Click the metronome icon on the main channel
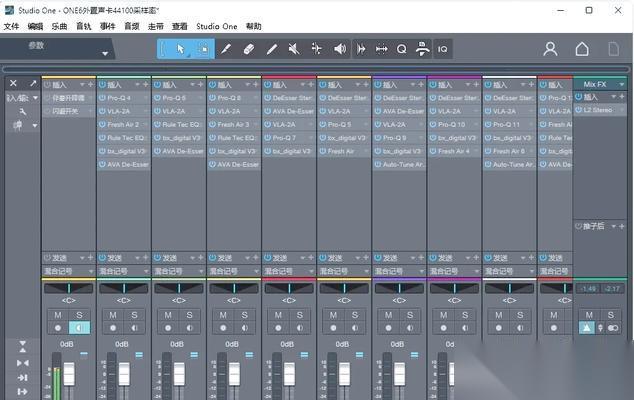634x400 pixels. point(600,328)
